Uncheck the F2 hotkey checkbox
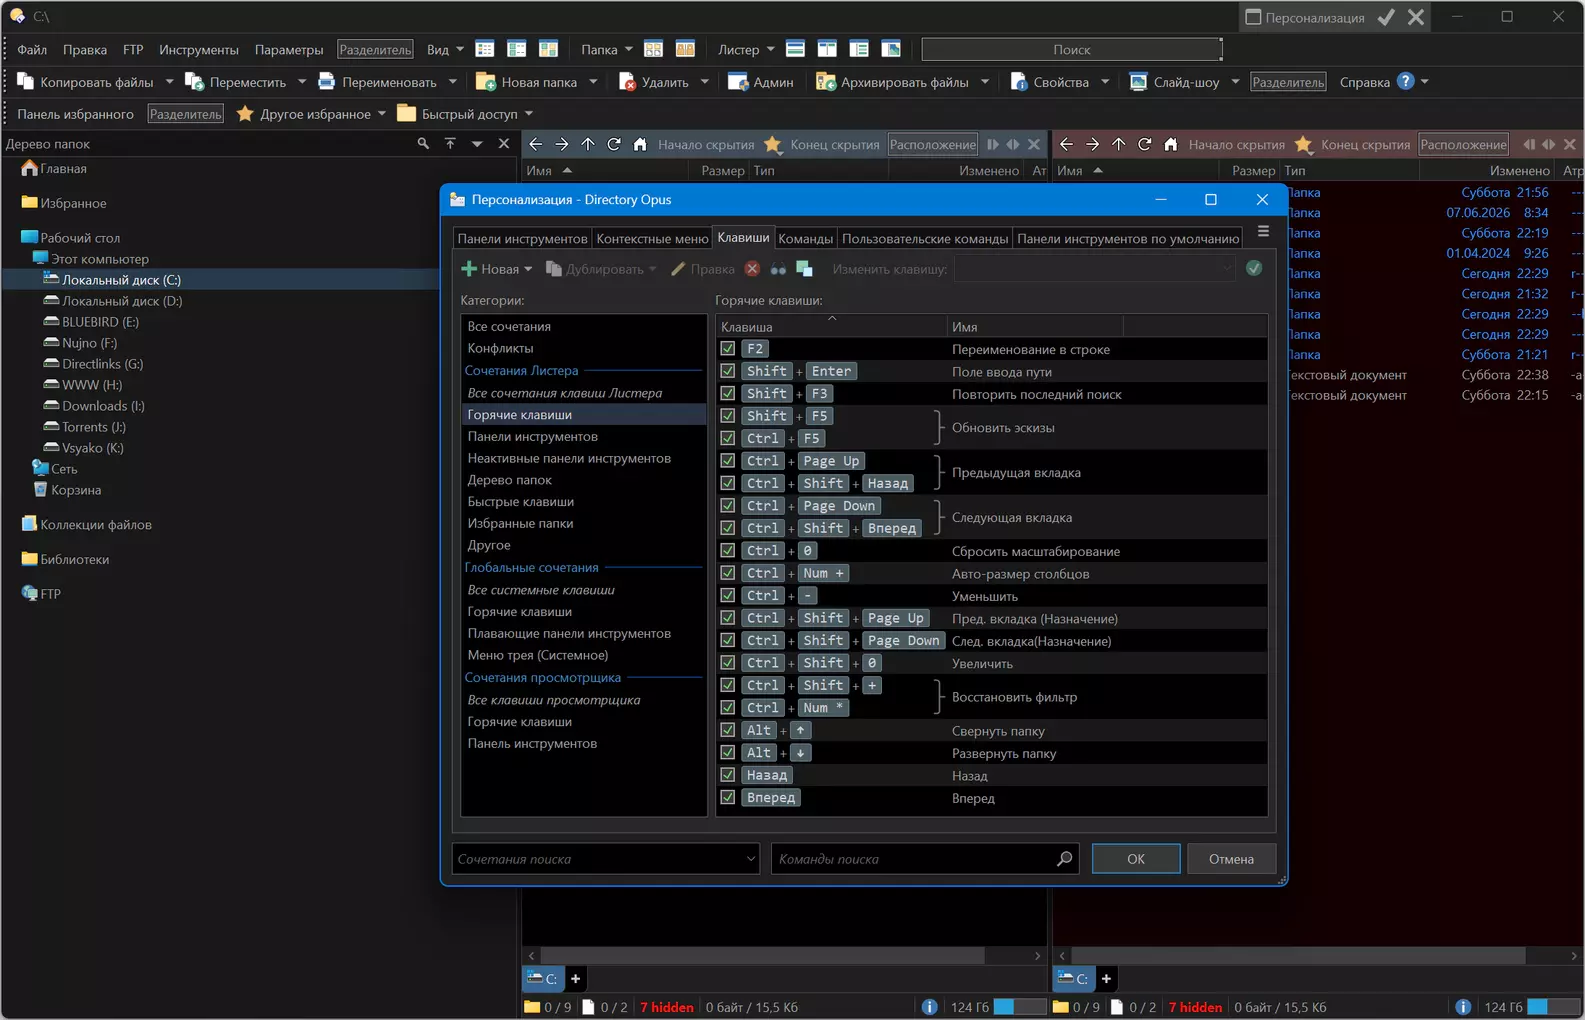The height and width of the screenshot is (1020, 1585). pyautogui.click(x=728, y=349)
